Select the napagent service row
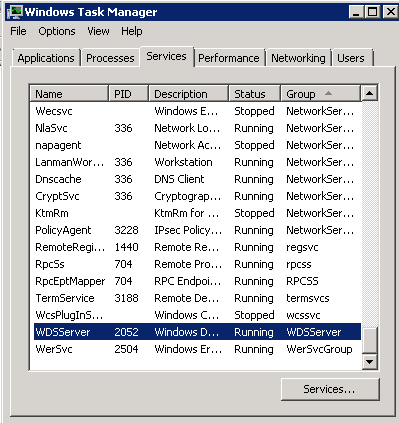399x423 pixels. coord(197,145)
